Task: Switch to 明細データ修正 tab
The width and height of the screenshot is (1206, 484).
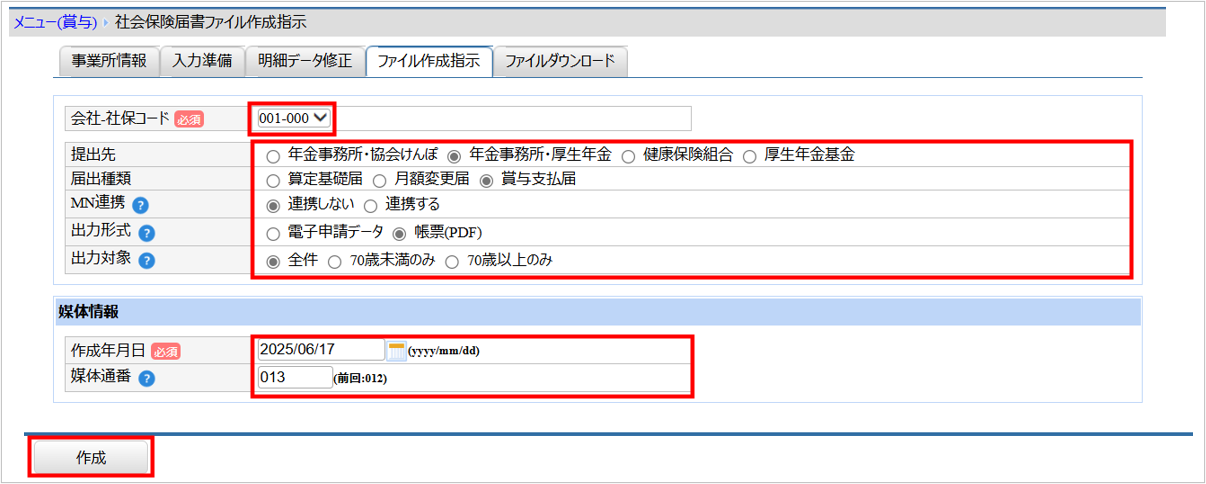Action: (x=304, y=62)
